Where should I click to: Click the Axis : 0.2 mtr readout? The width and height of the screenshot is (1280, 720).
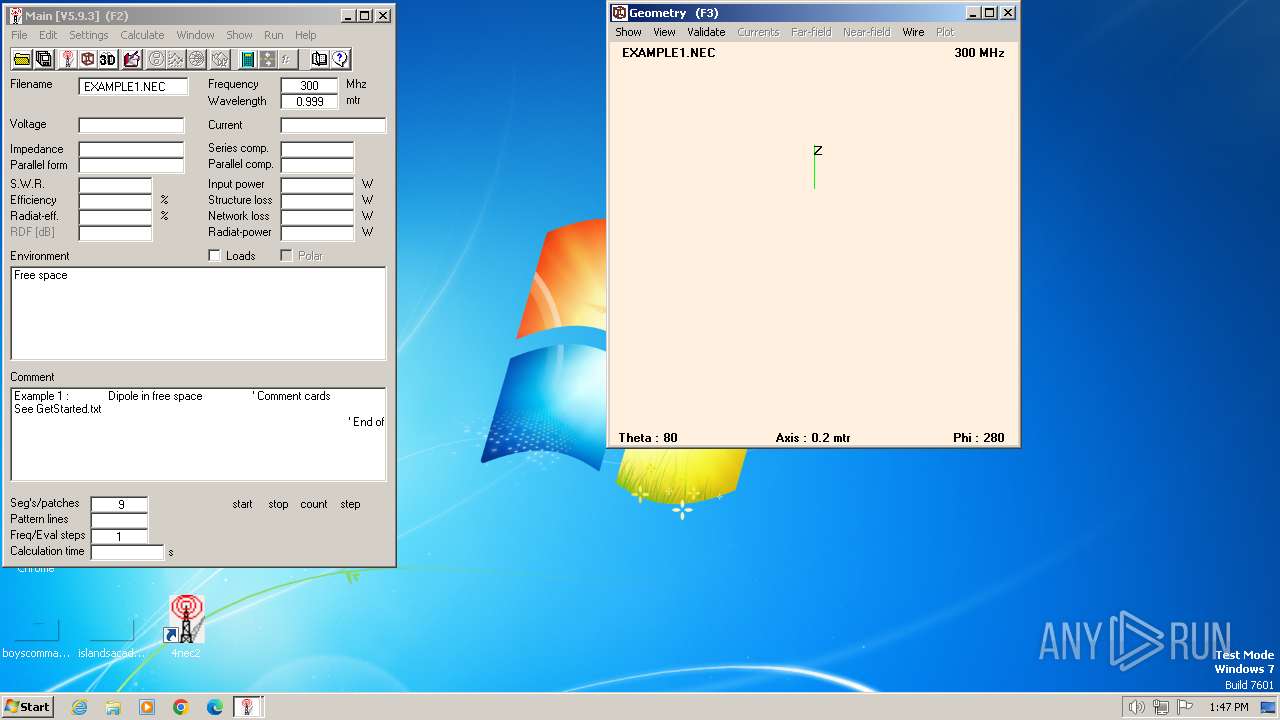(813, 438)
